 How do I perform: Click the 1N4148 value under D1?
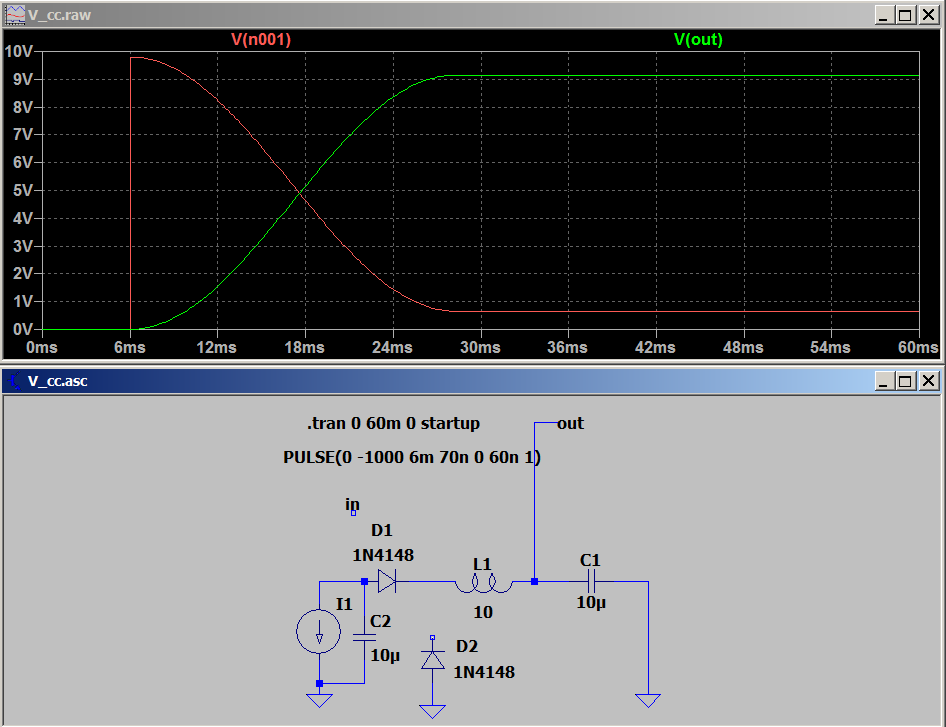(x=382, y=555)
